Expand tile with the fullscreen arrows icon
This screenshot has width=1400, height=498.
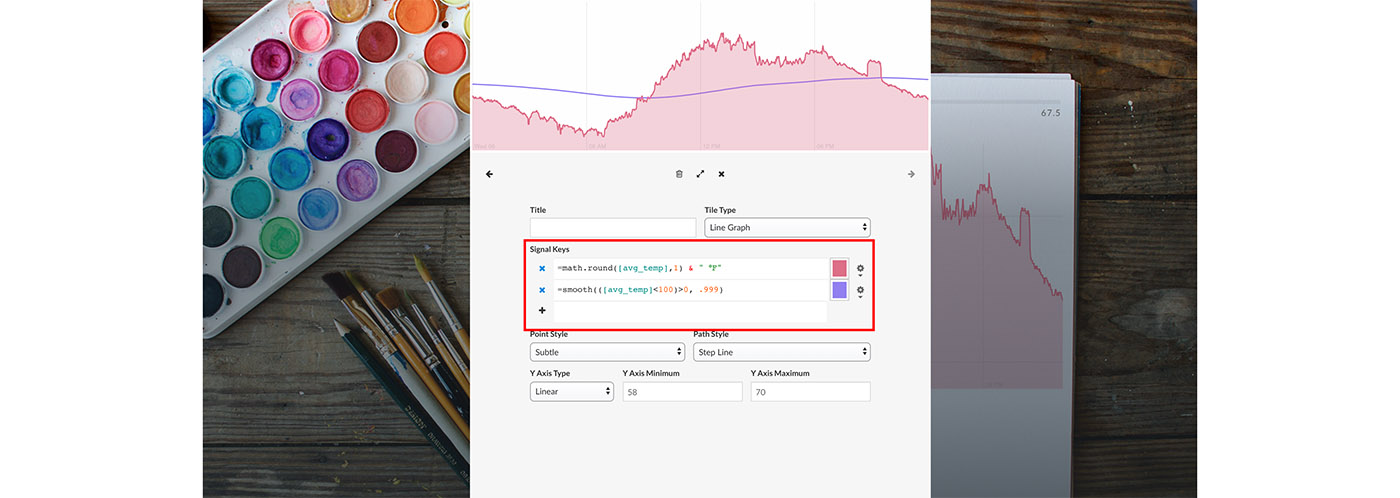tap(700, 174)
